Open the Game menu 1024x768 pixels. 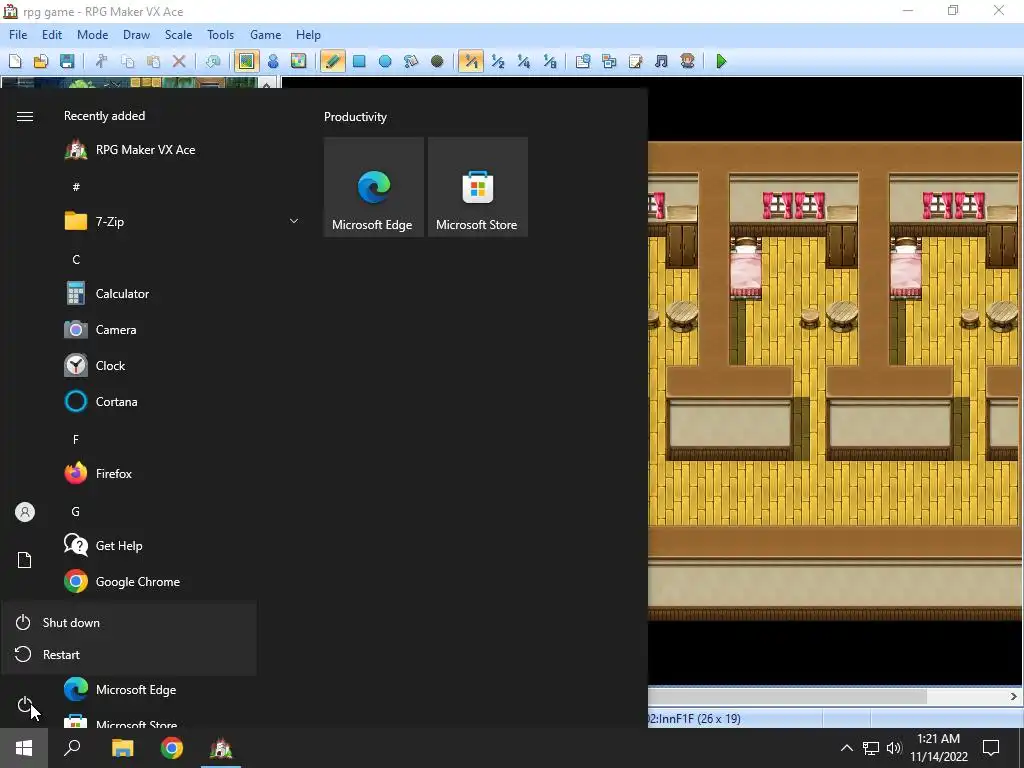[x=266, y=35]
